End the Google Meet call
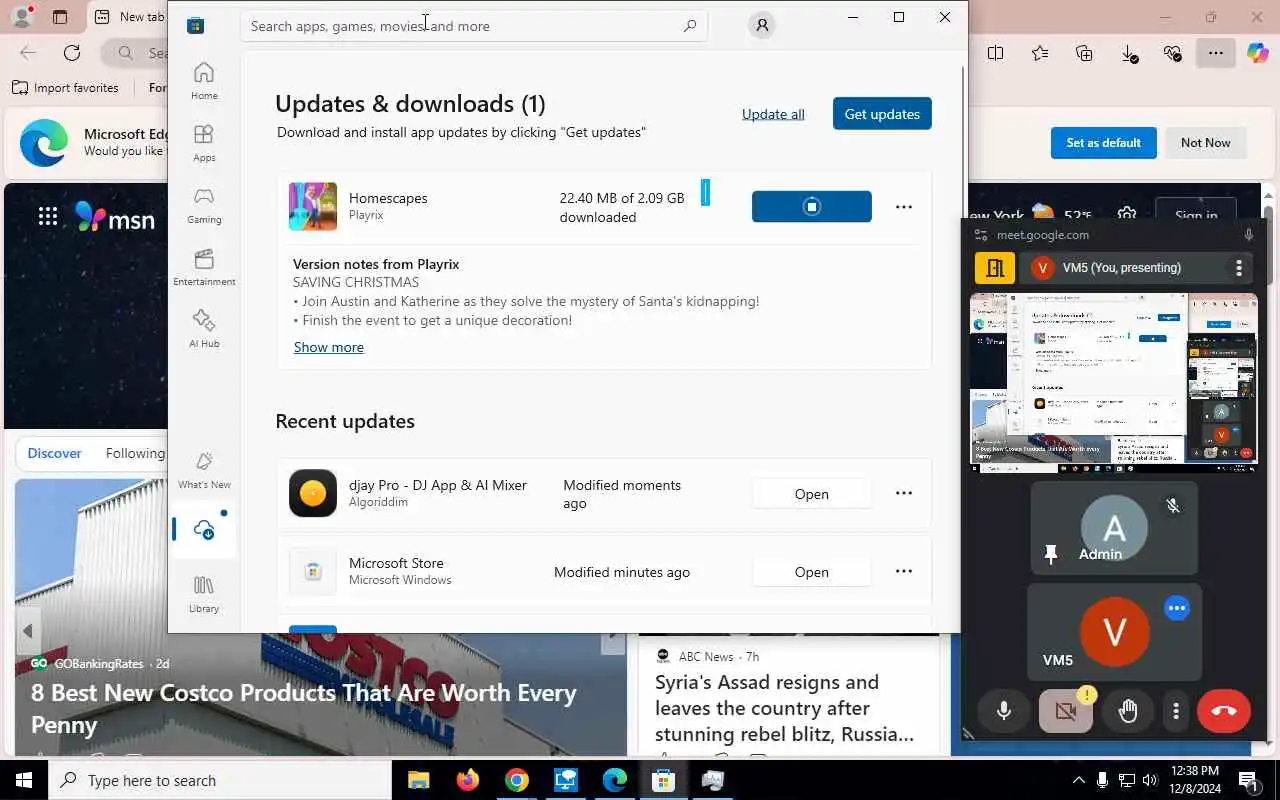Screen dimensions: 1280x800 [1224, 711]
